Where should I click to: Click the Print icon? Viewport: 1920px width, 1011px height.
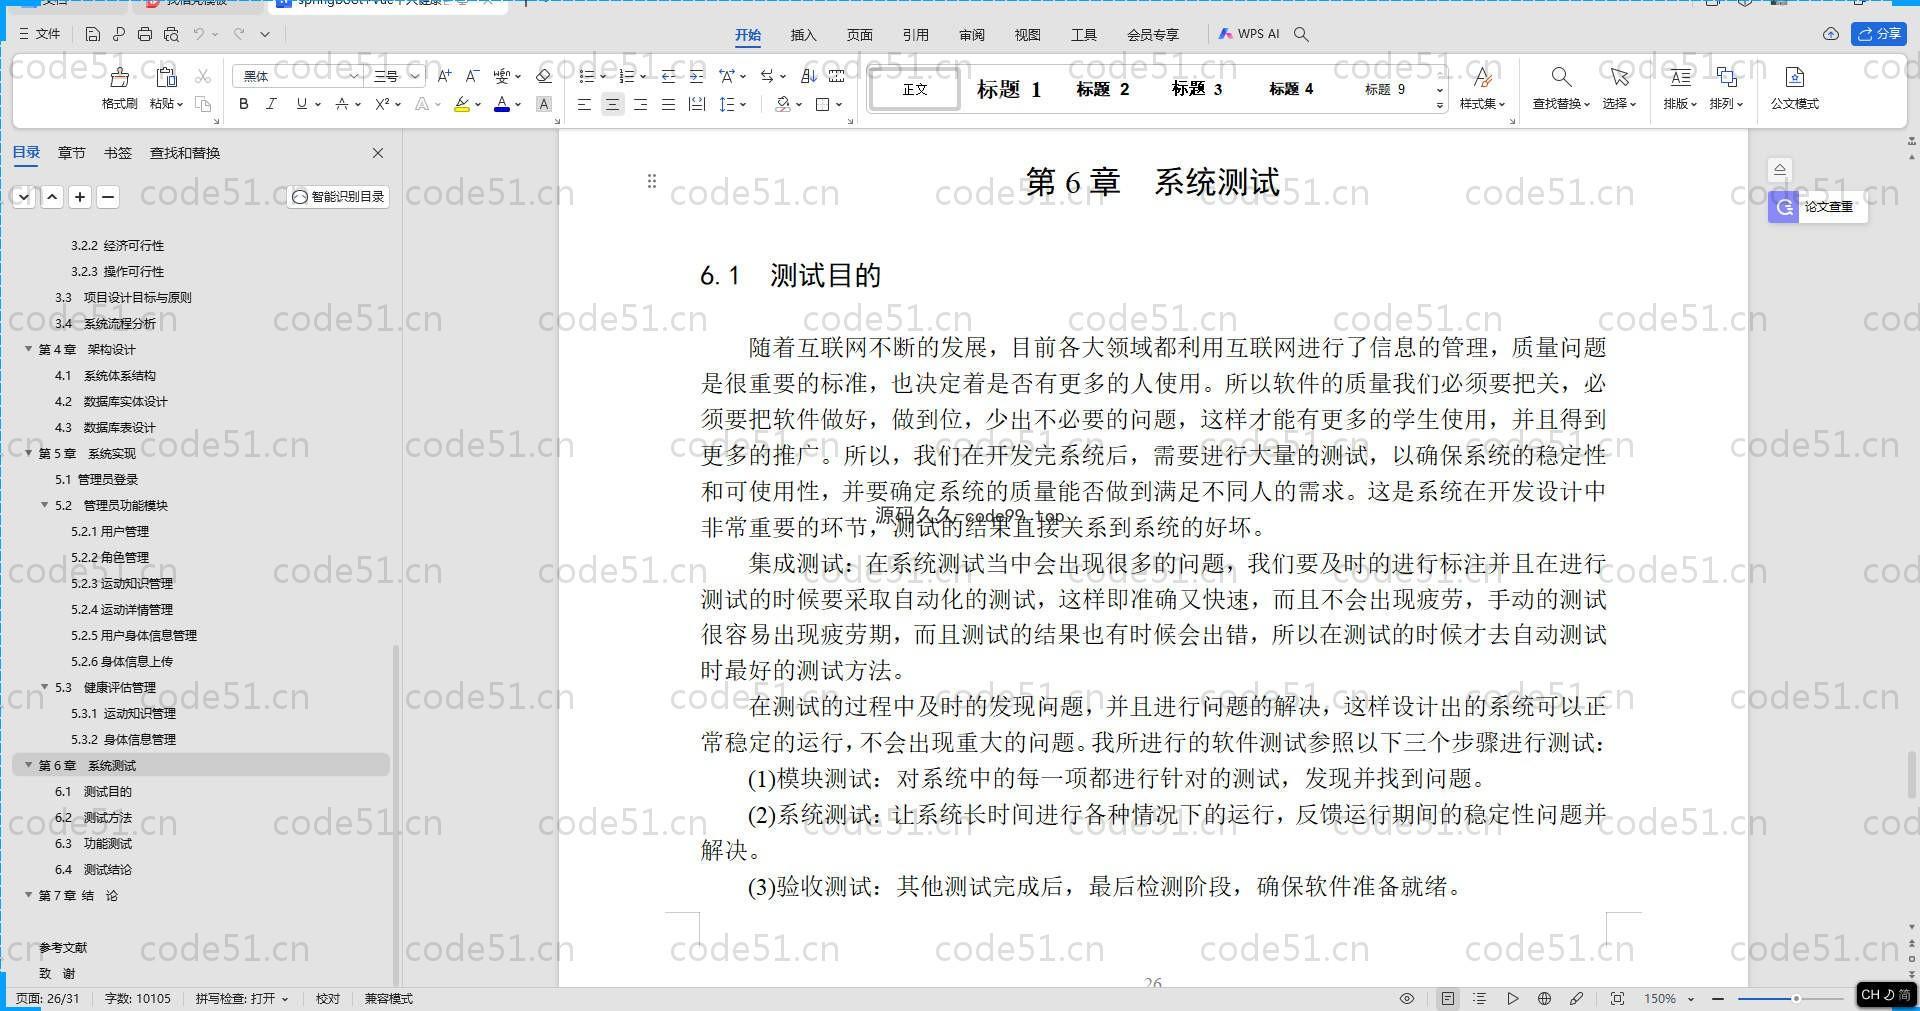tap(145, 34)
